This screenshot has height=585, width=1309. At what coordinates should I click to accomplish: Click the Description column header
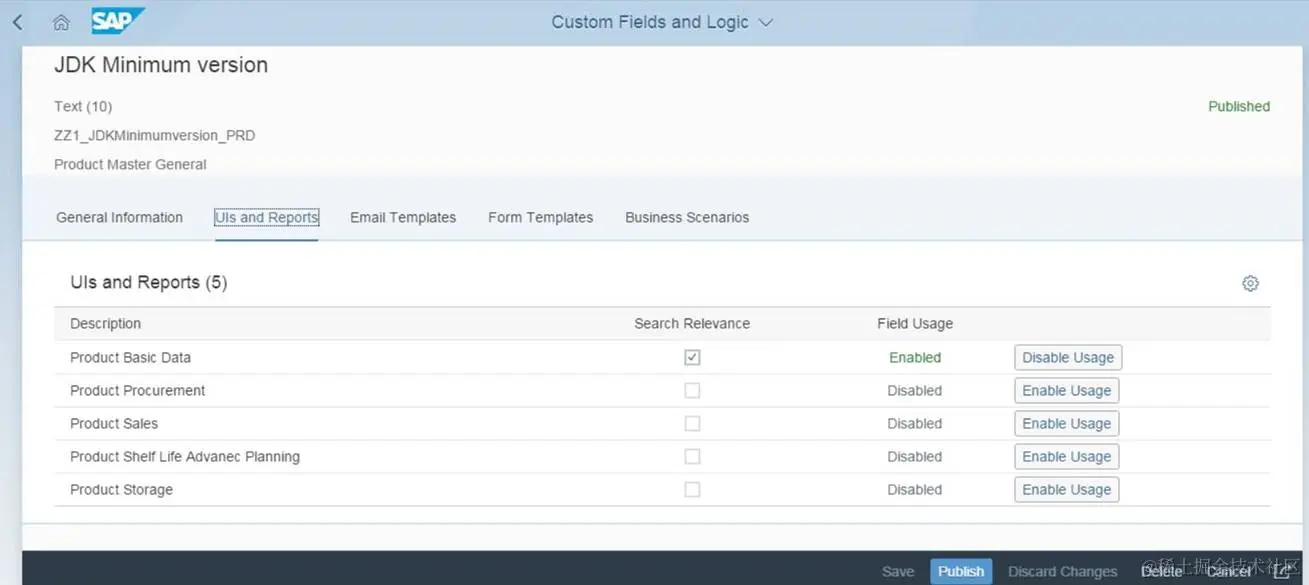(105, 323)
